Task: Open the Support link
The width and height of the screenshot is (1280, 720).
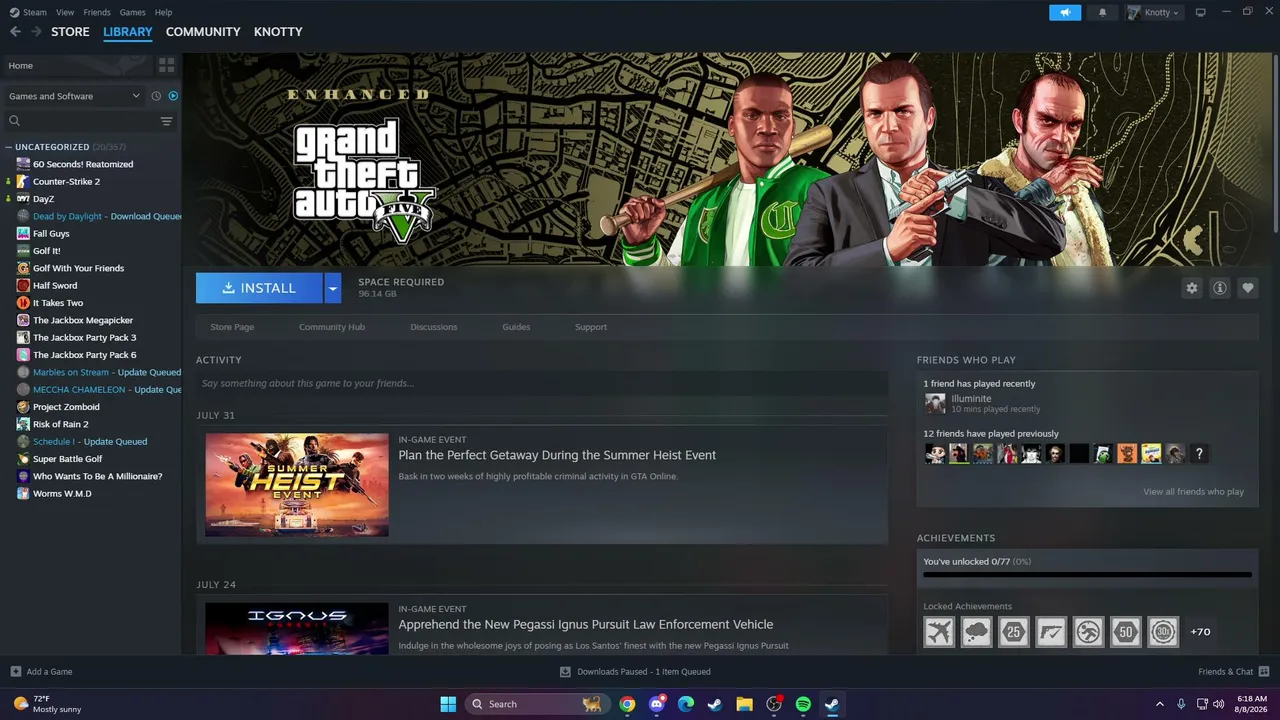Action: (591, 327)
